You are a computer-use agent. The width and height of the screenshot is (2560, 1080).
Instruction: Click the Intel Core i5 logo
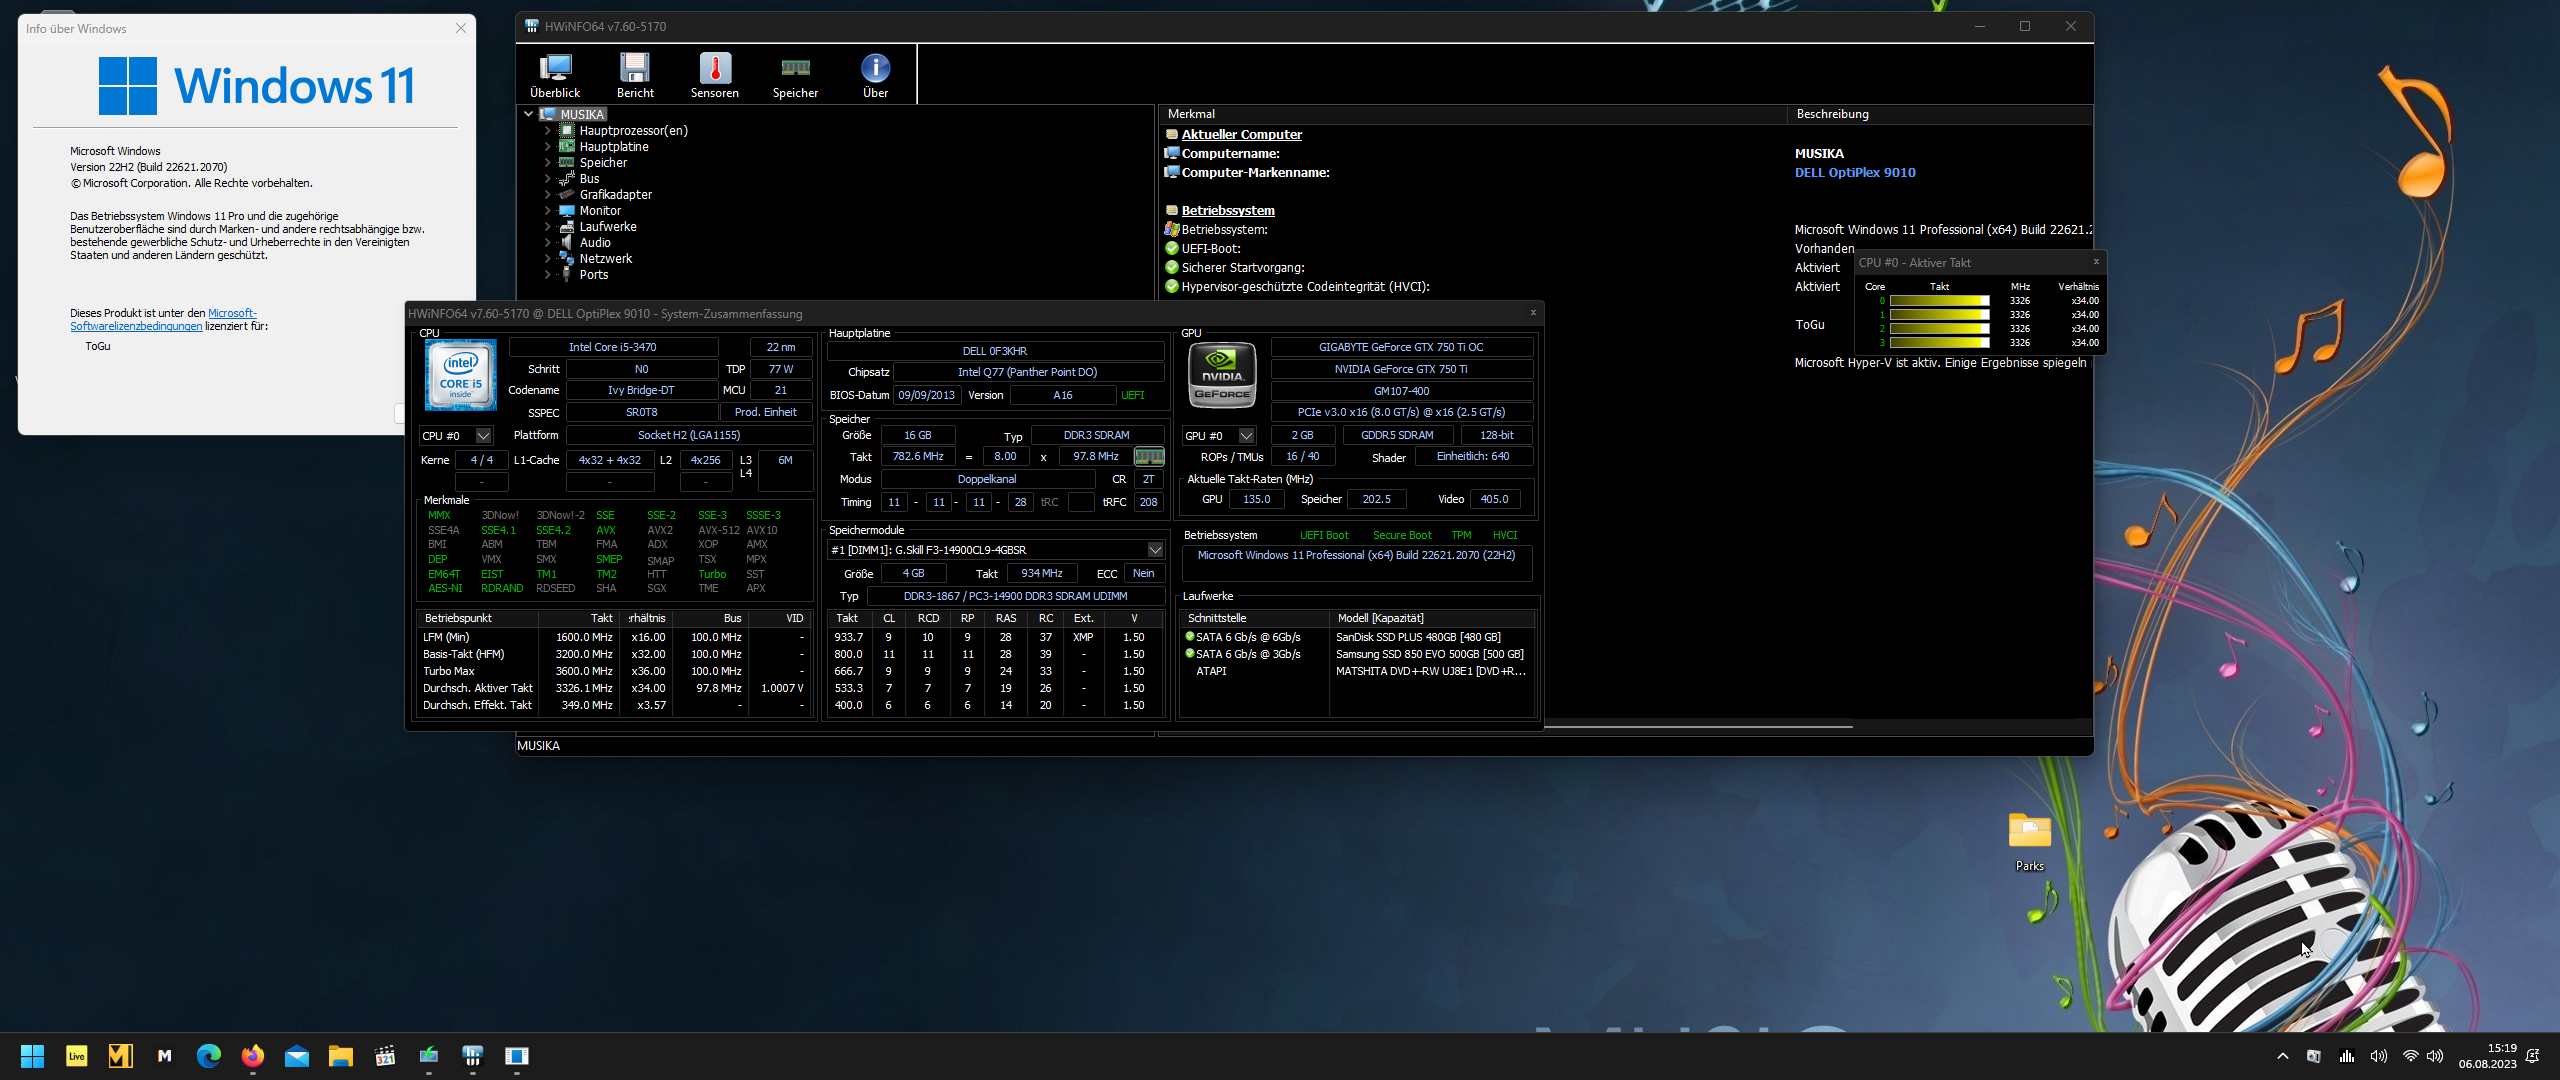(461, 375)
